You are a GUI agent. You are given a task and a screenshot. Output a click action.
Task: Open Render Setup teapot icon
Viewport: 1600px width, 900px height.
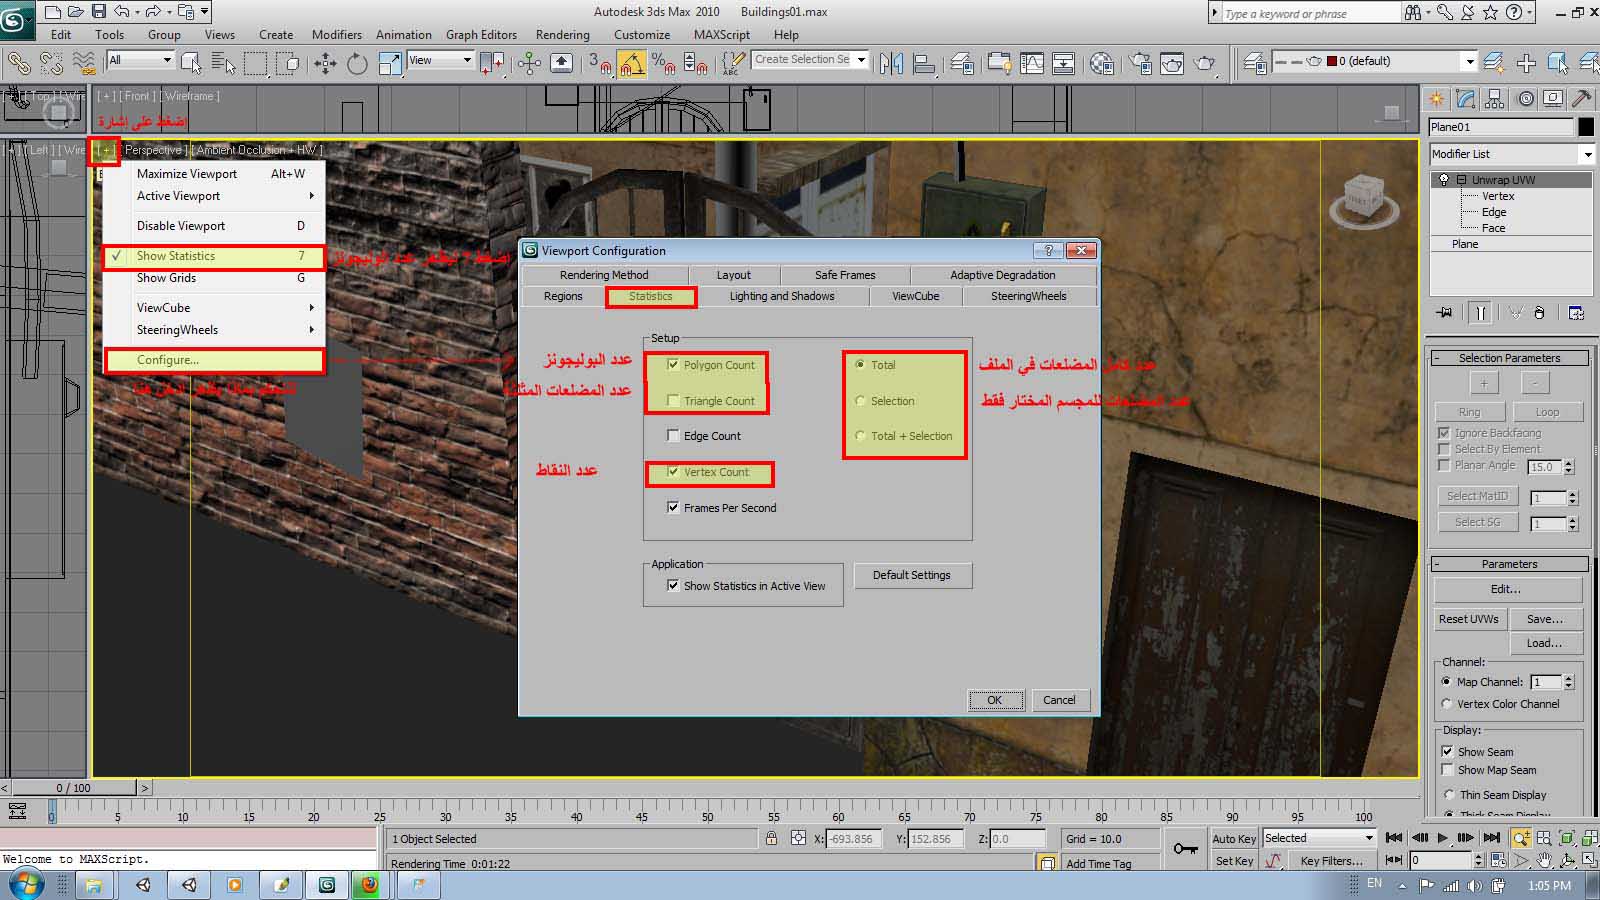1140,63
